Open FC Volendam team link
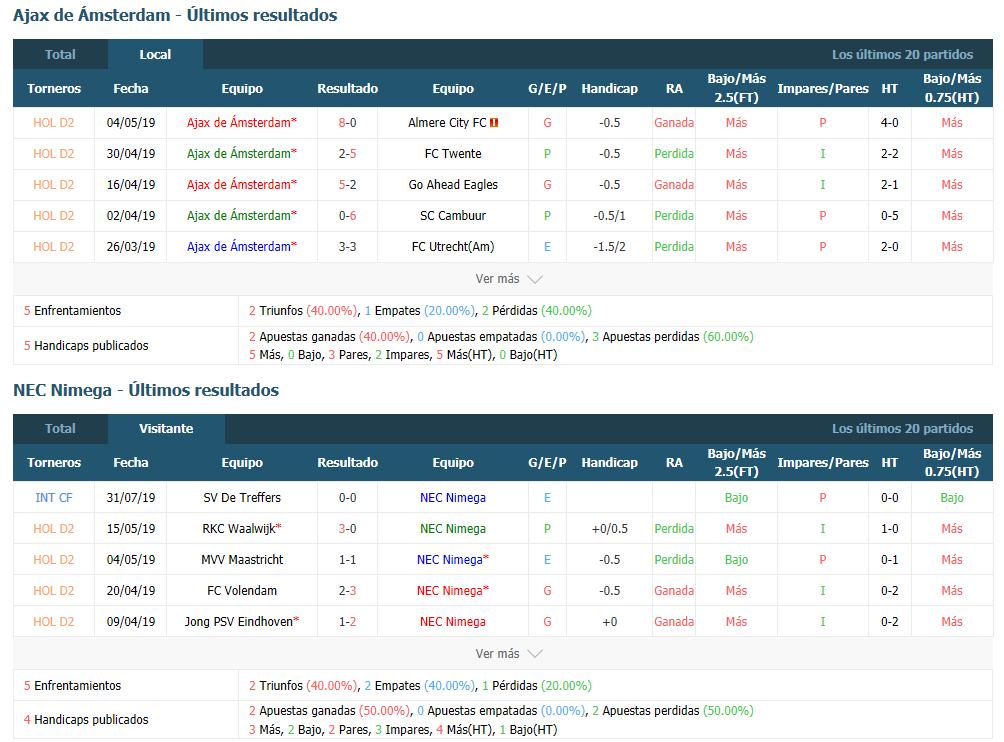1004x742 pixels. click(x=242, y=590)
